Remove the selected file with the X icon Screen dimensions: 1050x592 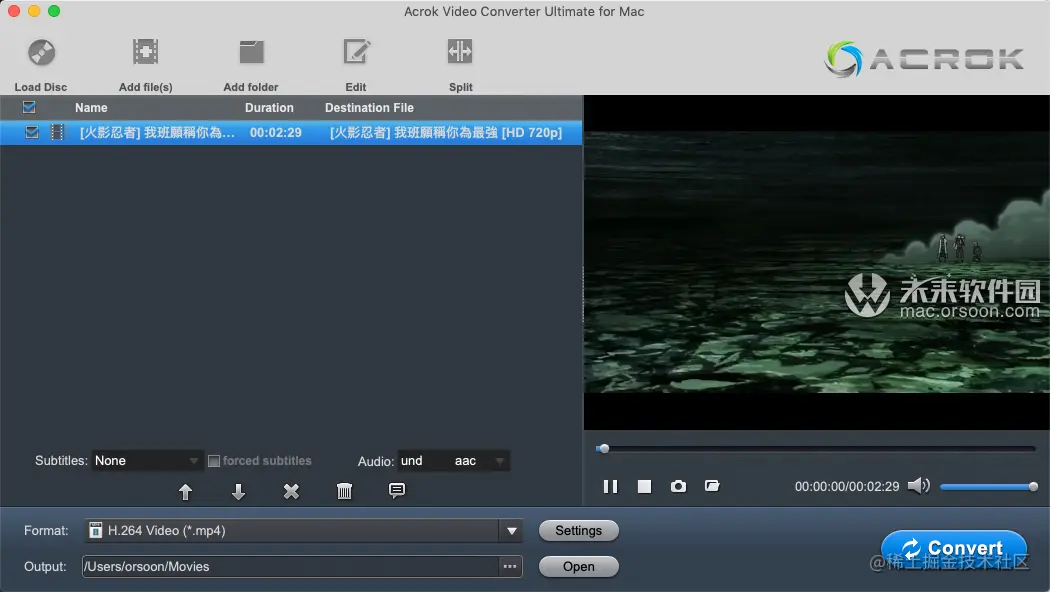291,492
